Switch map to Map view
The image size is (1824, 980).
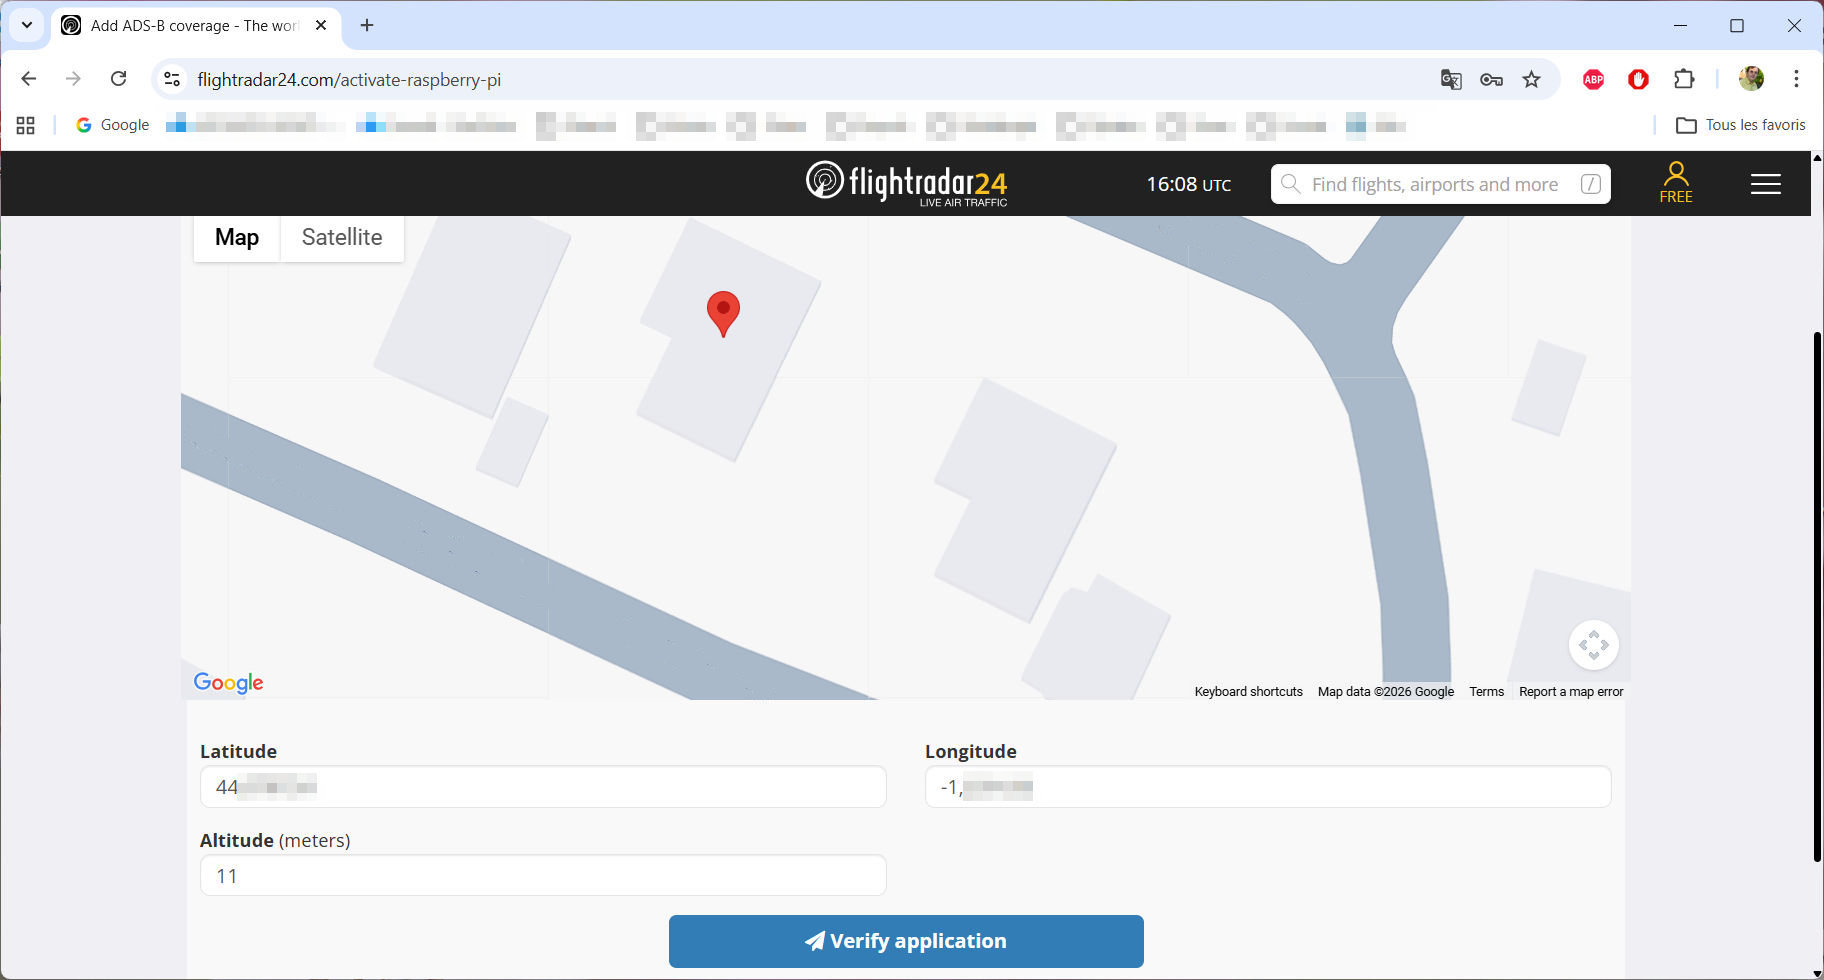click(237, 237)
